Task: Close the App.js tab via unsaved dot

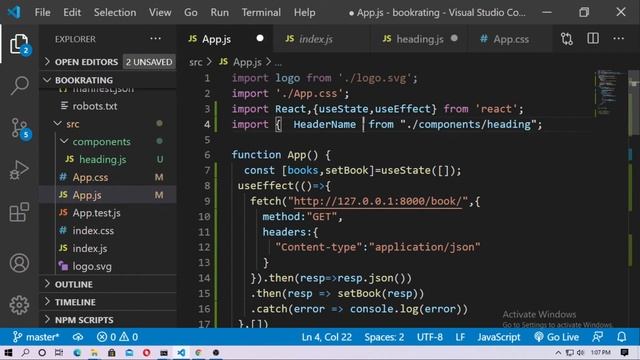Action: (x=260, y=38)
